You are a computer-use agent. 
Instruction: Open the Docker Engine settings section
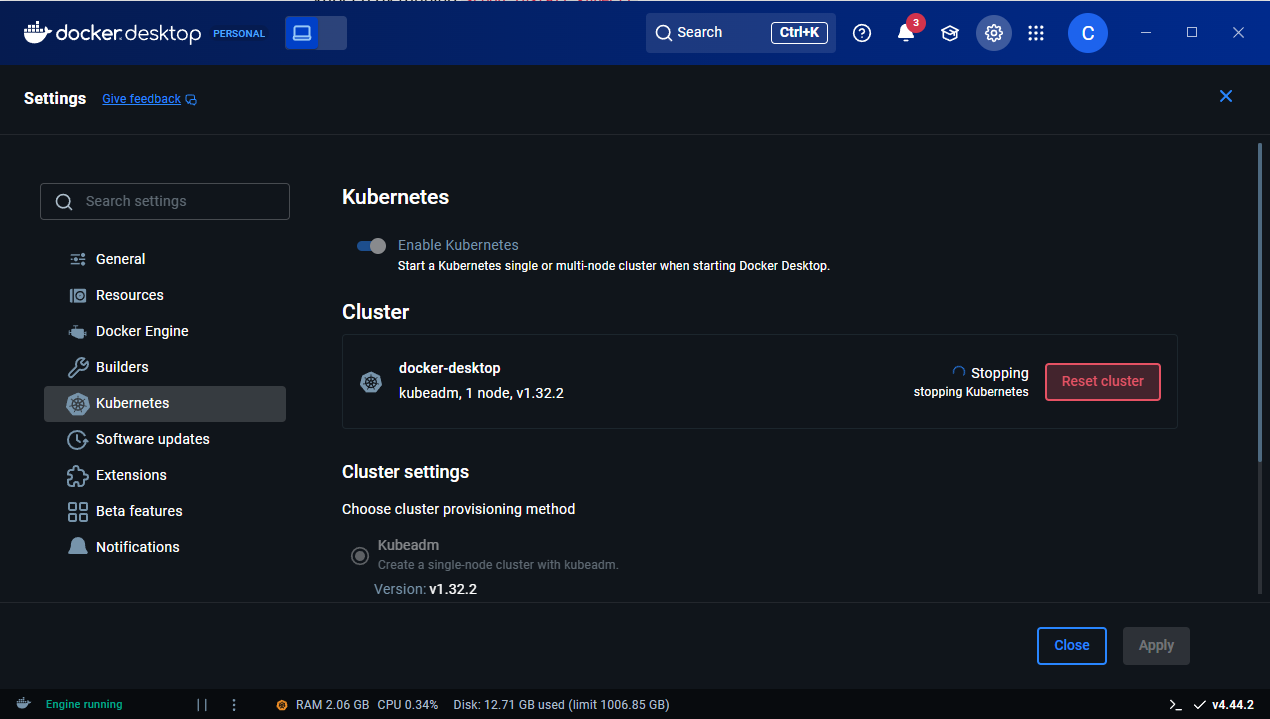coord(142,331)
